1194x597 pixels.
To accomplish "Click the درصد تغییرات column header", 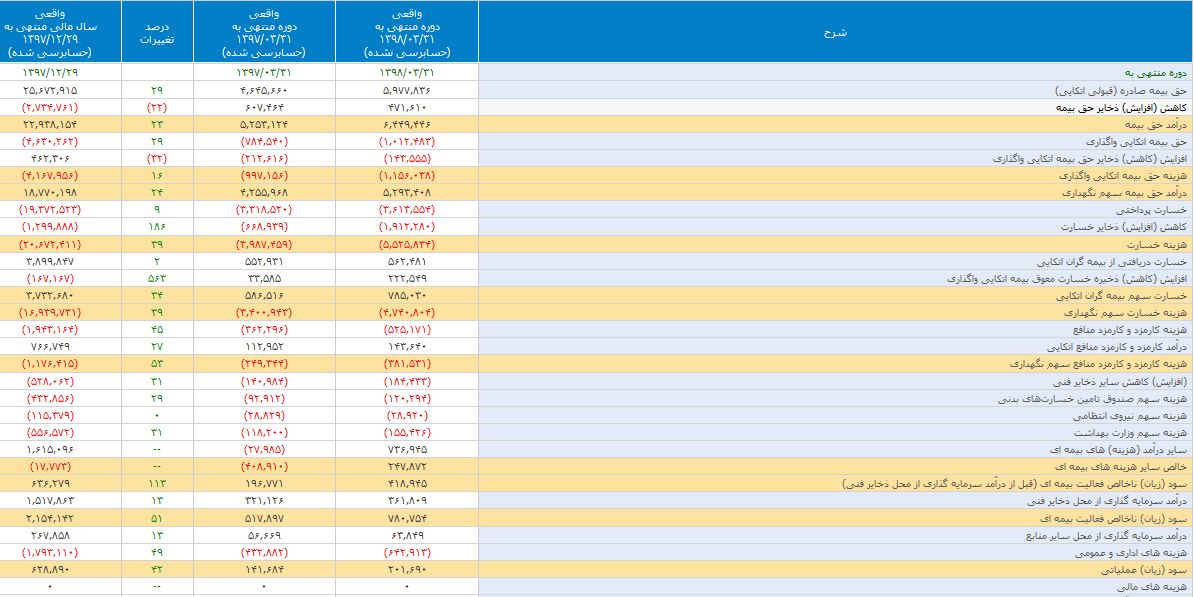I will (158, 31).
